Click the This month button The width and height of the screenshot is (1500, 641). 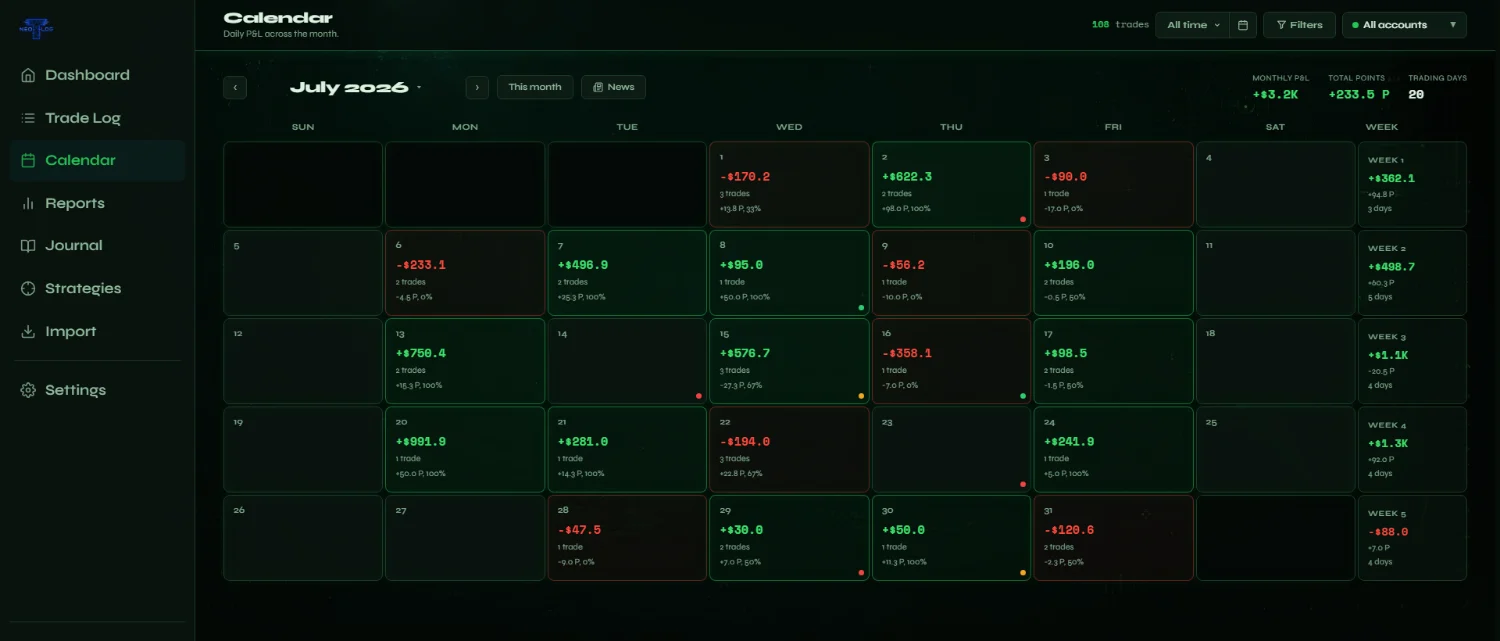pos(535,87)
